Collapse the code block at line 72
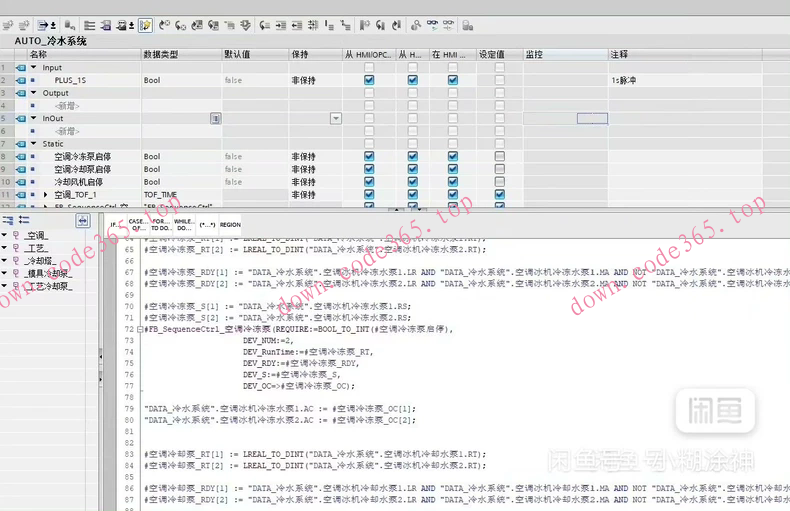 [x=140, y=329]
